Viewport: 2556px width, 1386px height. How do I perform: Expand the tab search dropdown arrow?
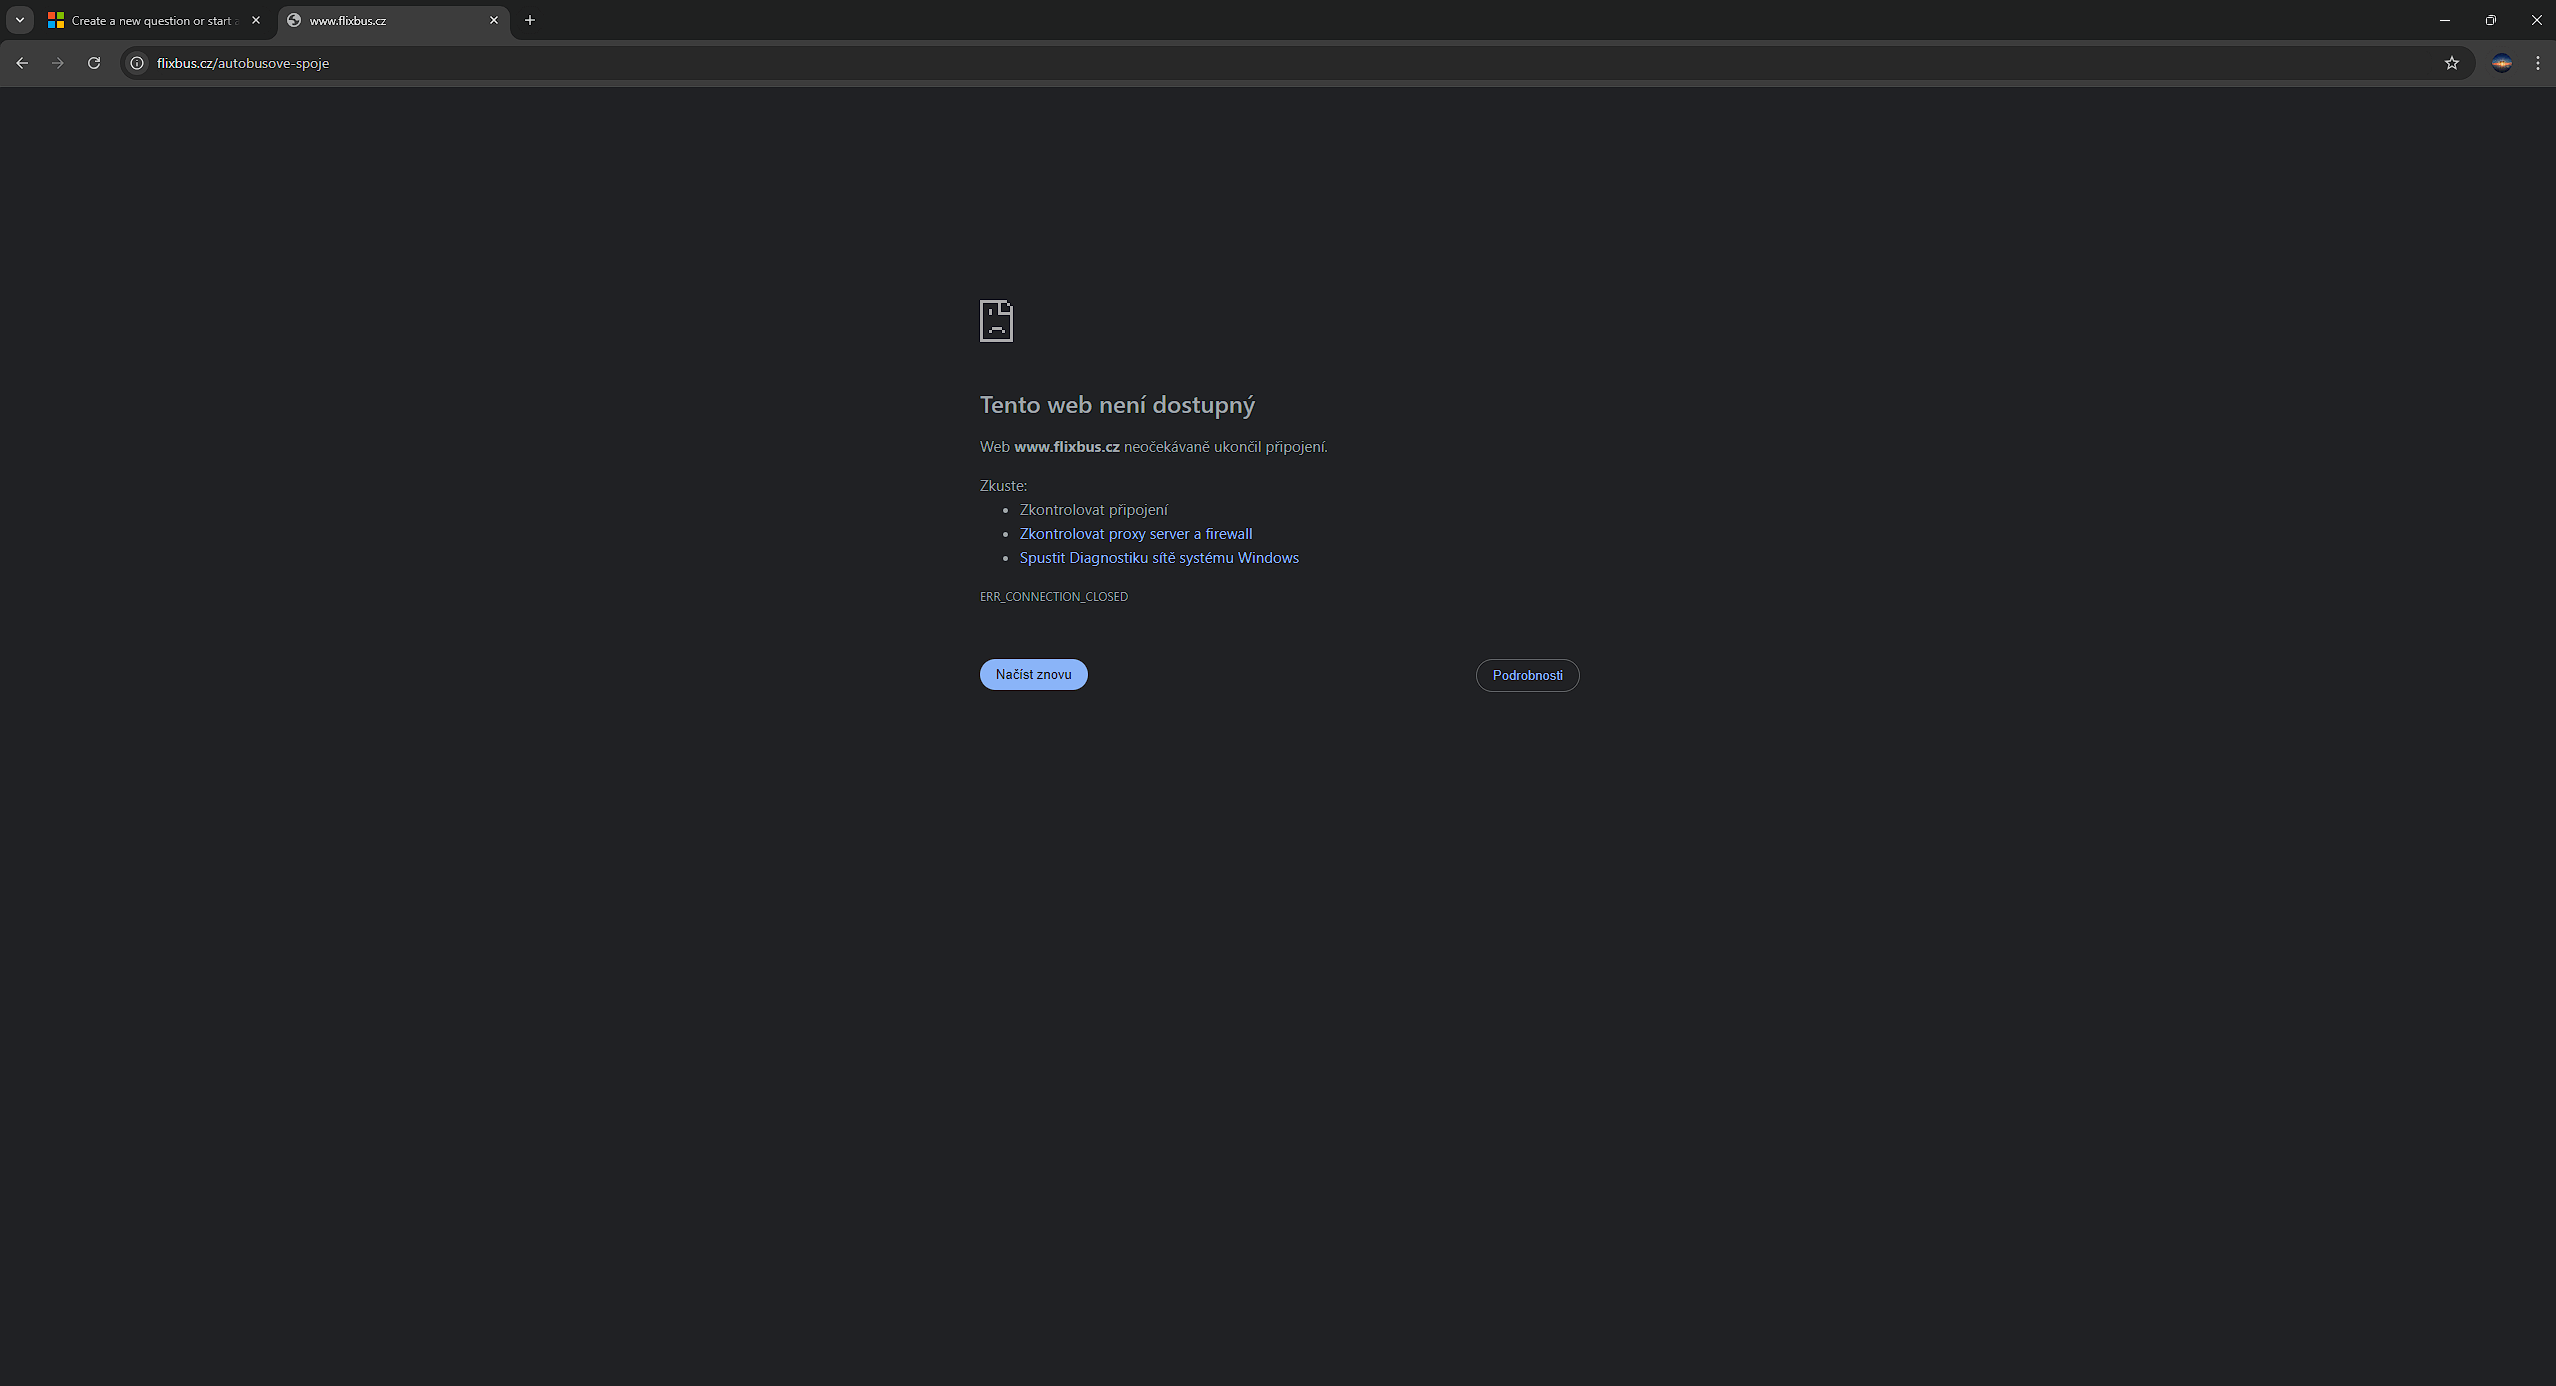tap(19, 20)
